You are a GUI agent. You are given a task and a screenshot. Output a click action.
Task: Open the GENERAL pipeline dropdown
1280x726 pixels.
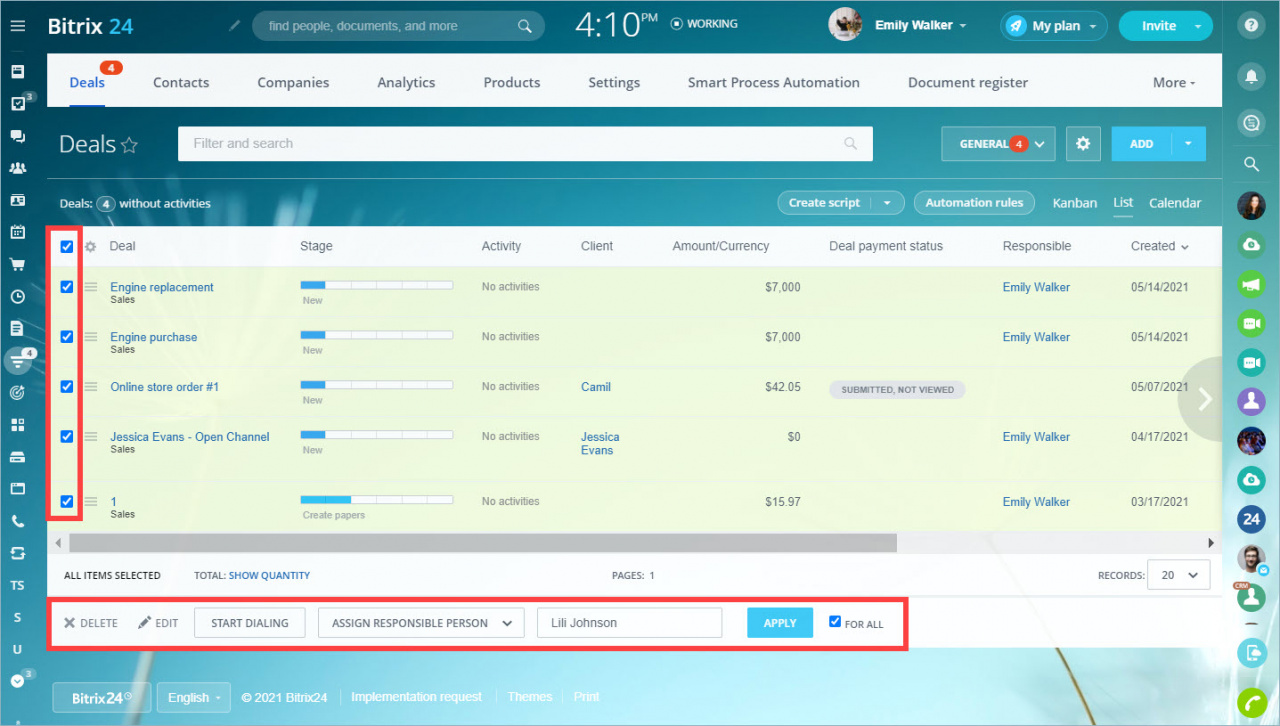coord(999,144)
